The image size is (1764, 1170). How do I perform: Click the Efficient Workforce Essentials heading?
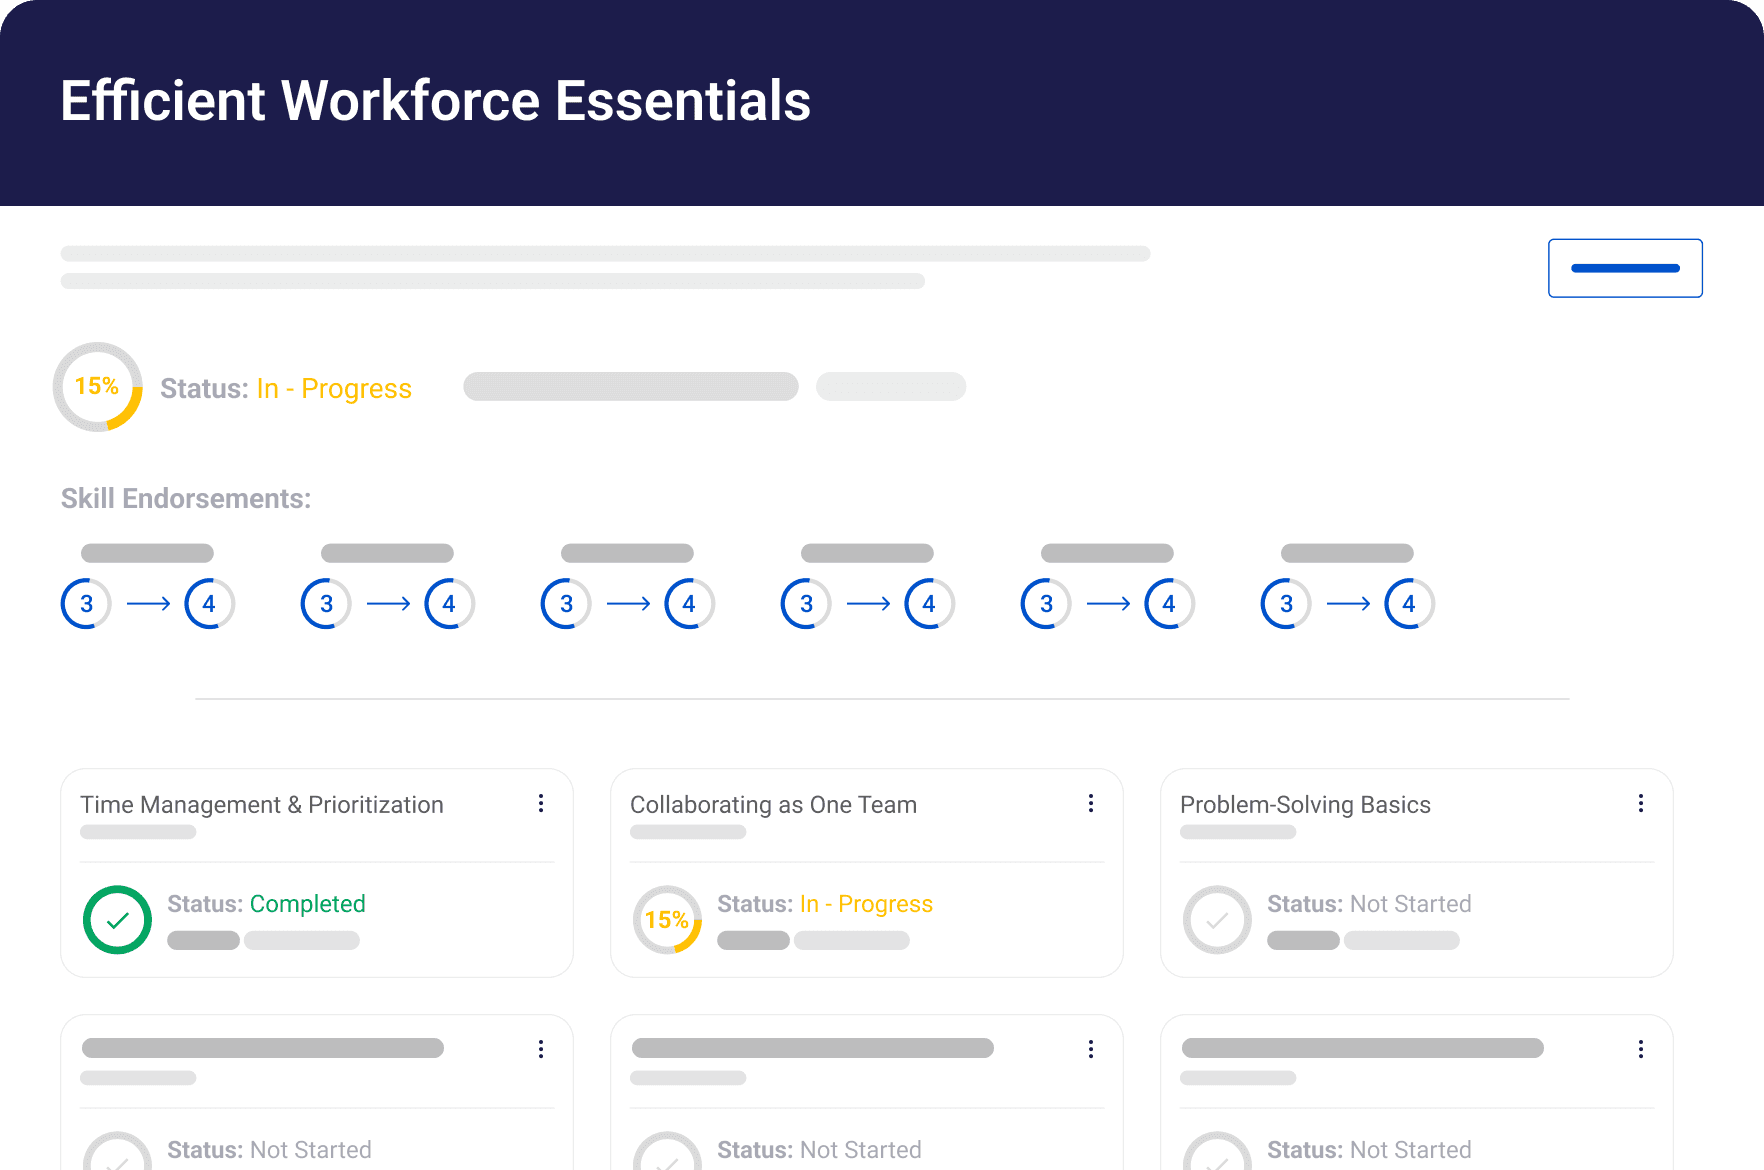tap(435, 101)
